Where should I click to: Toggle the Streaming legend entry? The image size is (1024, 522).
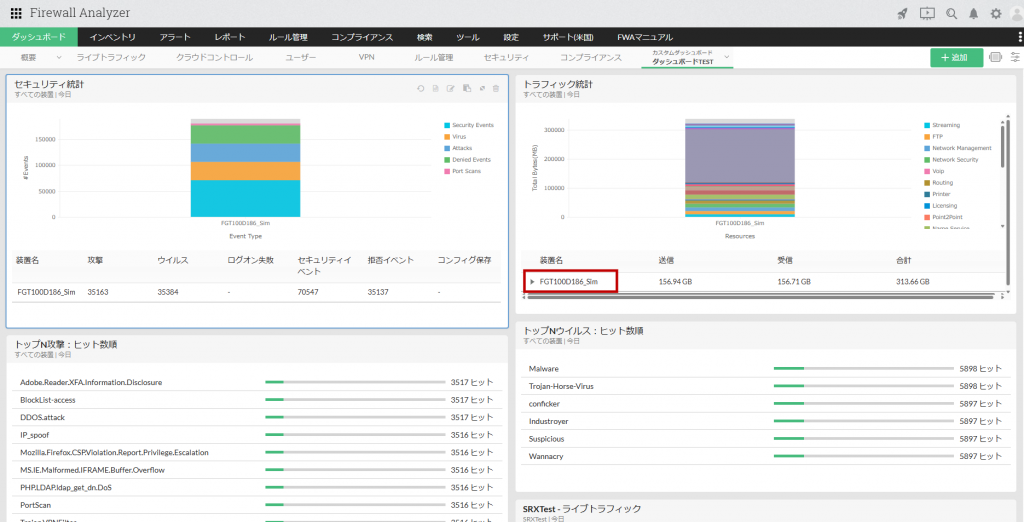[x=945, y=125]
